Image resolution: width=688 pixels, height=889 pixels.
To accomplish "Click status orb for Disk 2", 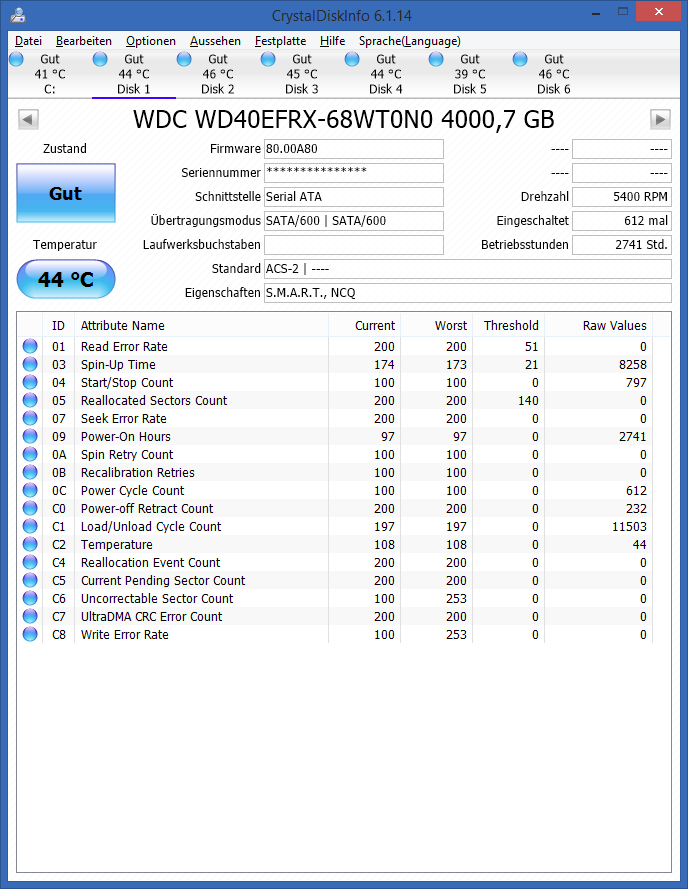I will 184,59.
